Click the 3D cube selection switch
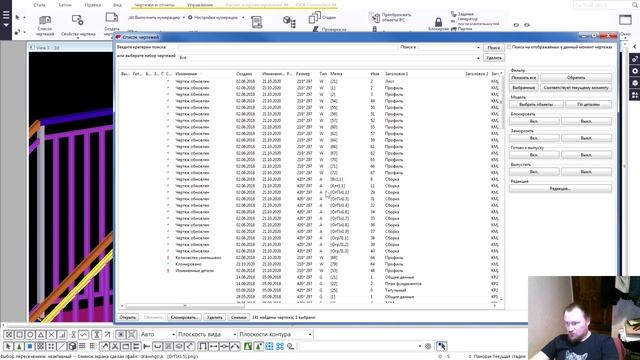Screen dimensions: 640x360 tap(72, 346)
